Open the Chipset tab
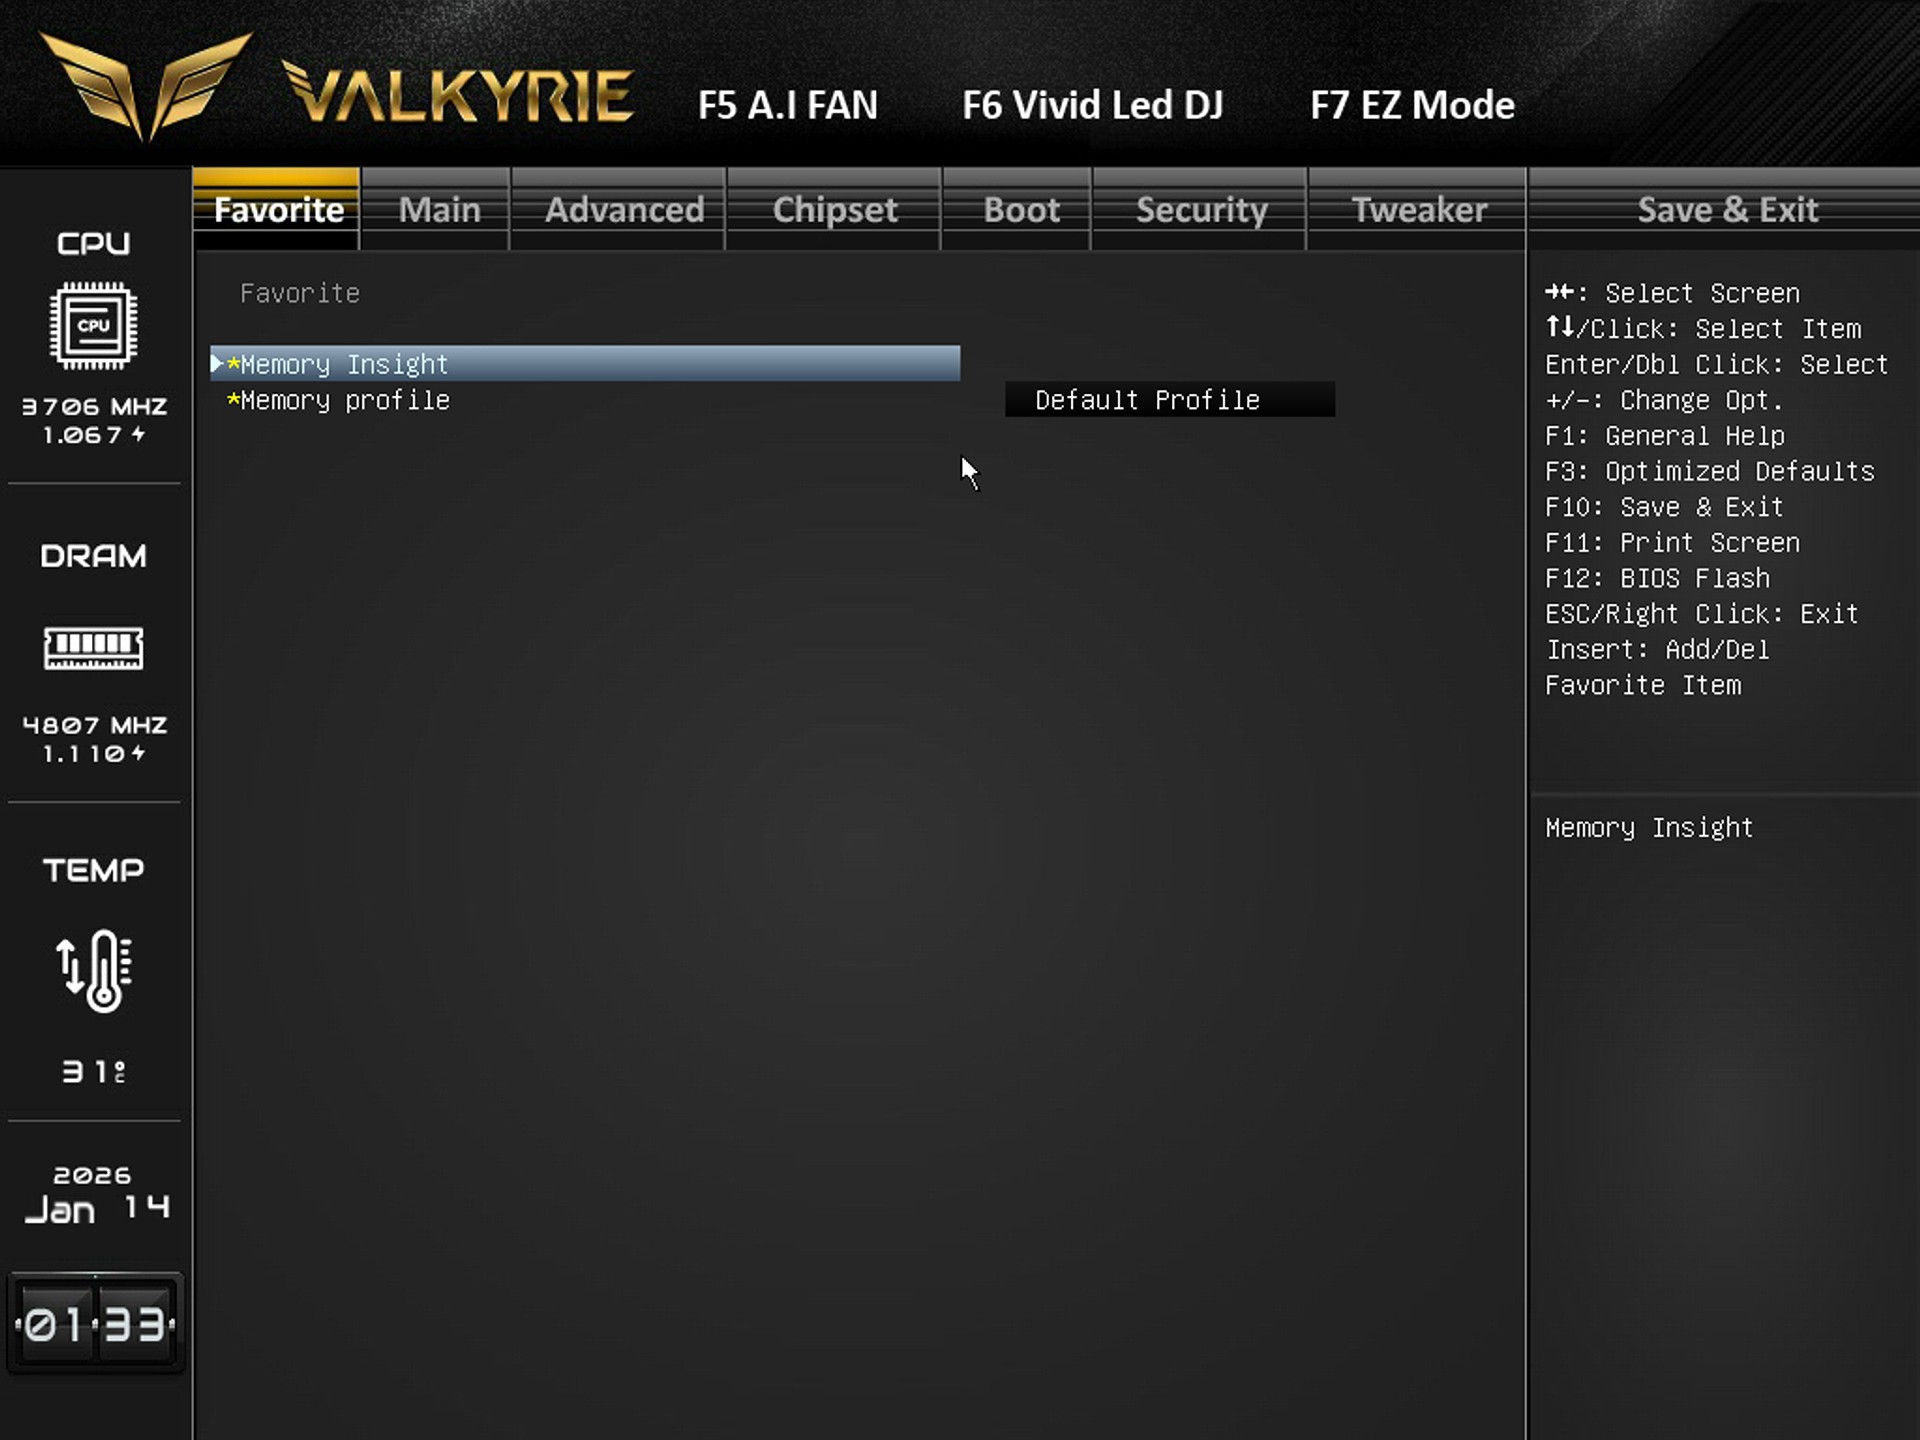The height and width of the screenshot is (1440, 1920). (x=834, y=210)
